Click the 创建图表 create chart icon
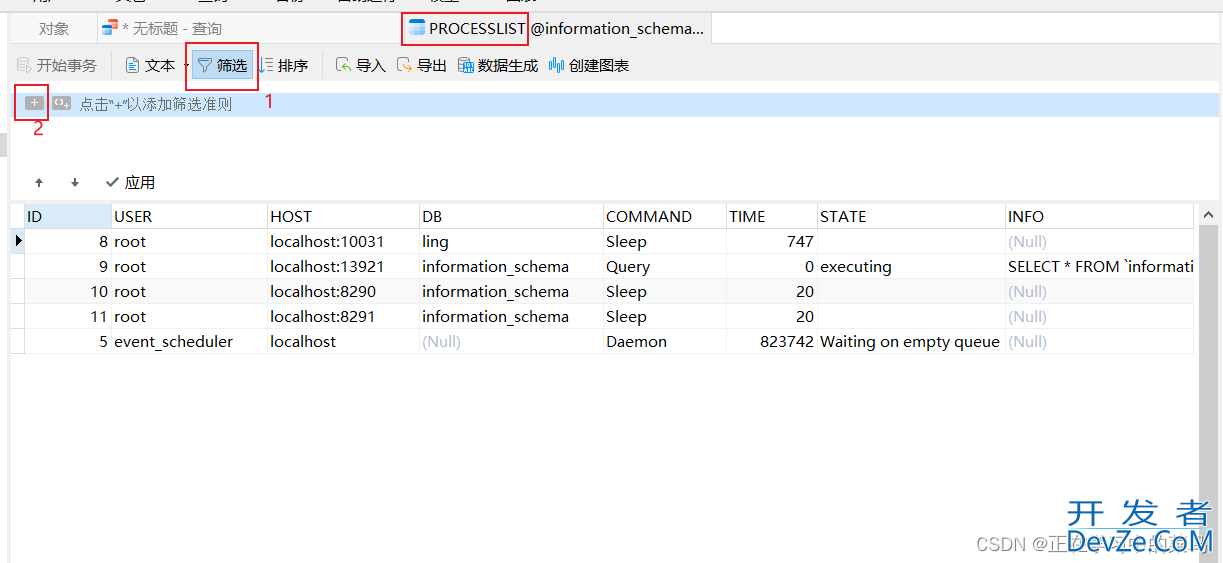The height and width of the screenshot is (563, 1223). click(556, 65)
